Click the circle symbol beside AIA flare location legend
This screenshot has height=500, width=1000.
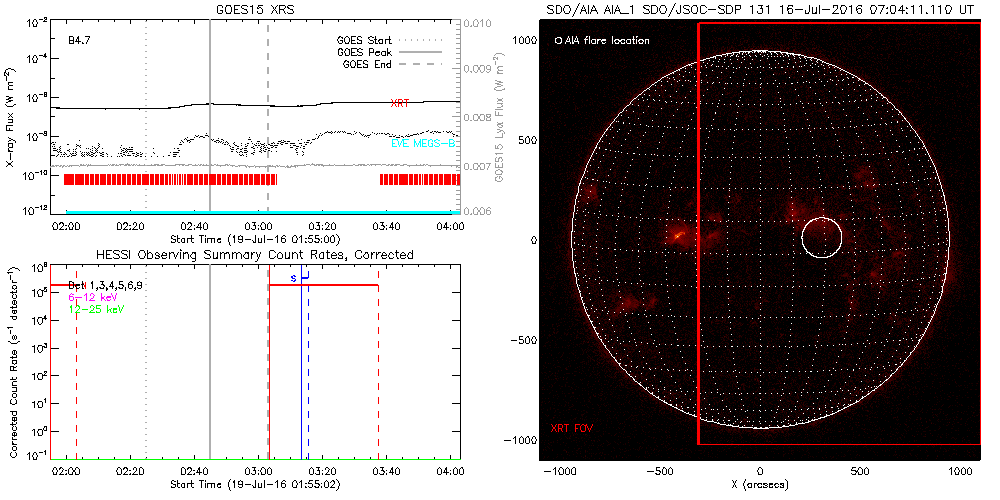558,41
